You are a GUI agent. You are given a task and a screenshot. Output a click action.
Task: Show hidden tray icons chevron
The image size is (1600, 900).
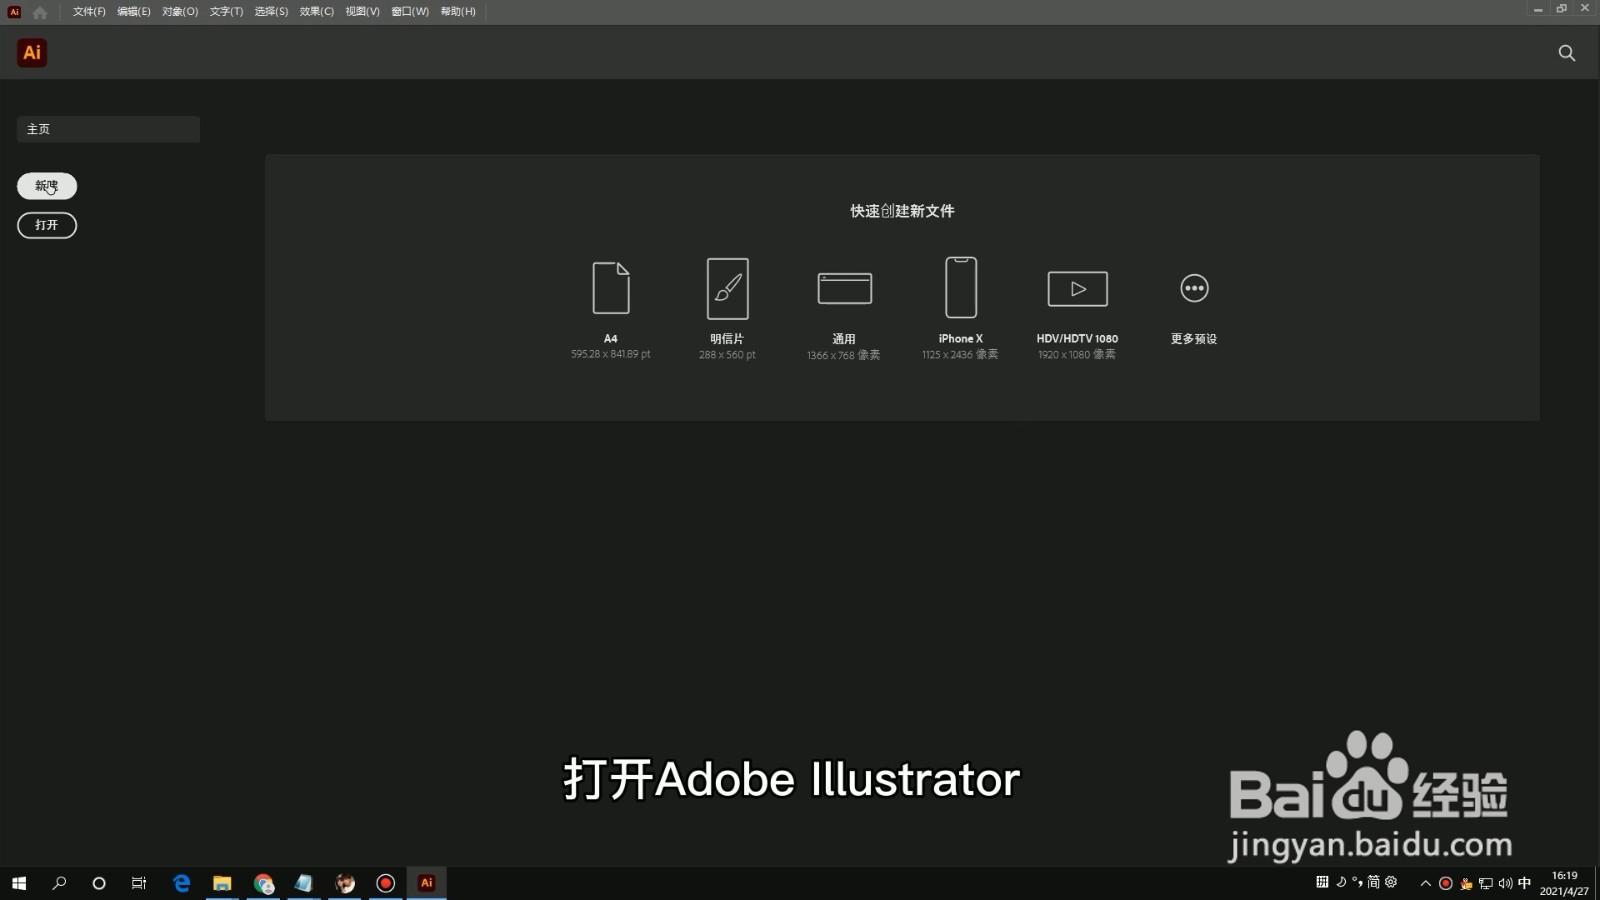(1426, 883)
